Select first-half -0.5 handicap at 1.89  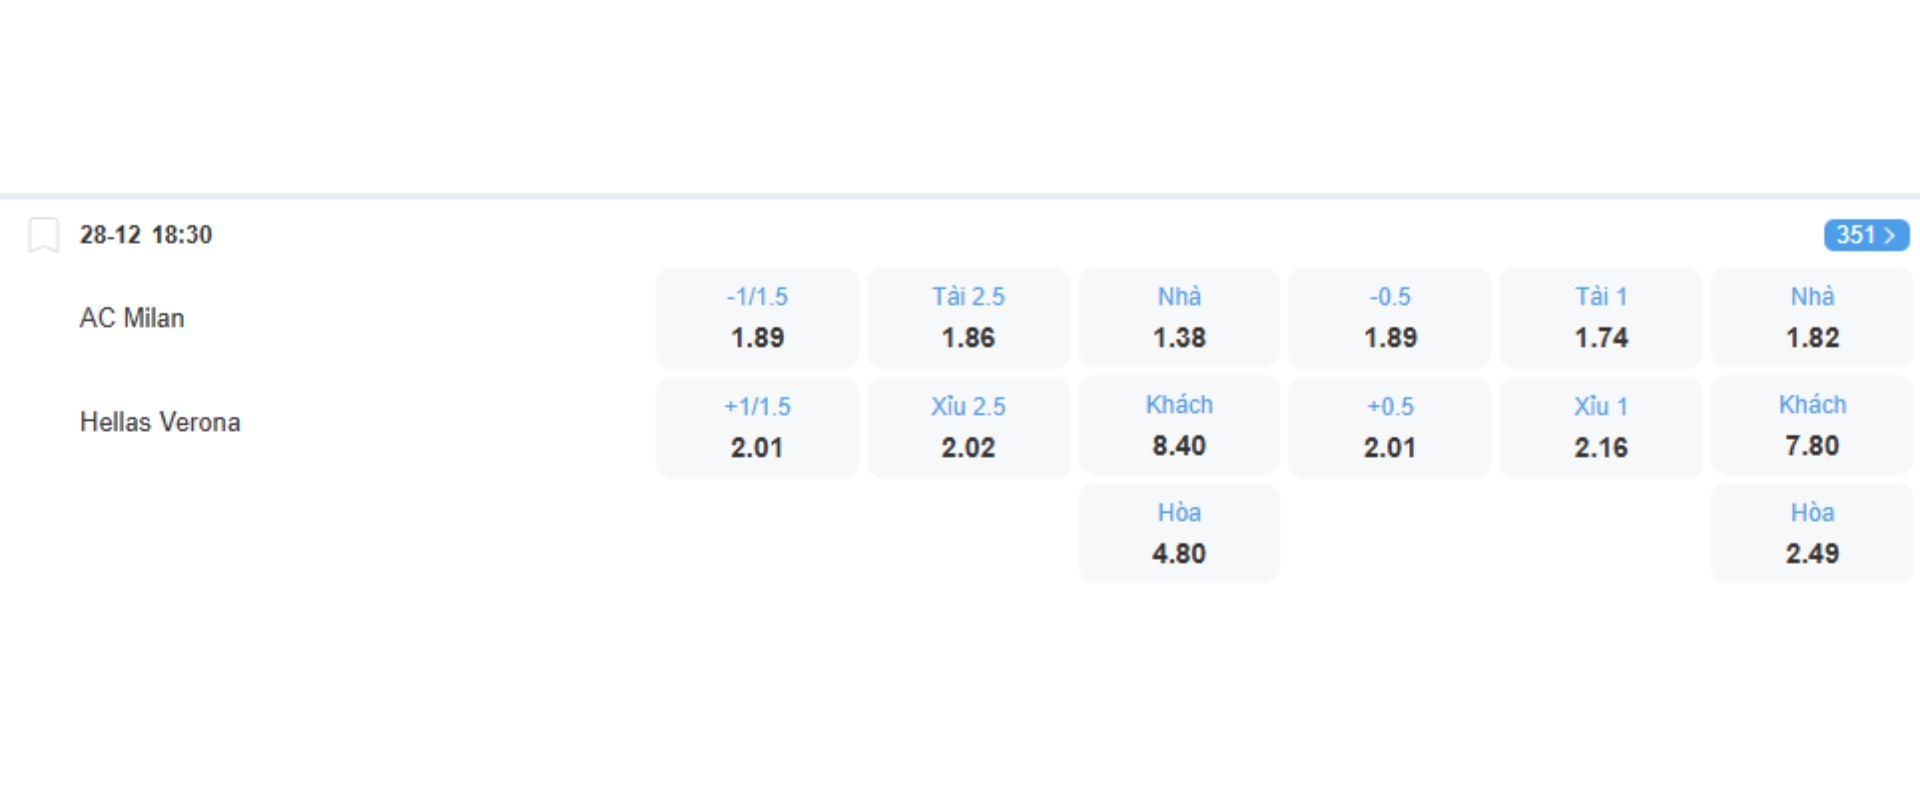pyautogui.click(x=1390, y=318)
